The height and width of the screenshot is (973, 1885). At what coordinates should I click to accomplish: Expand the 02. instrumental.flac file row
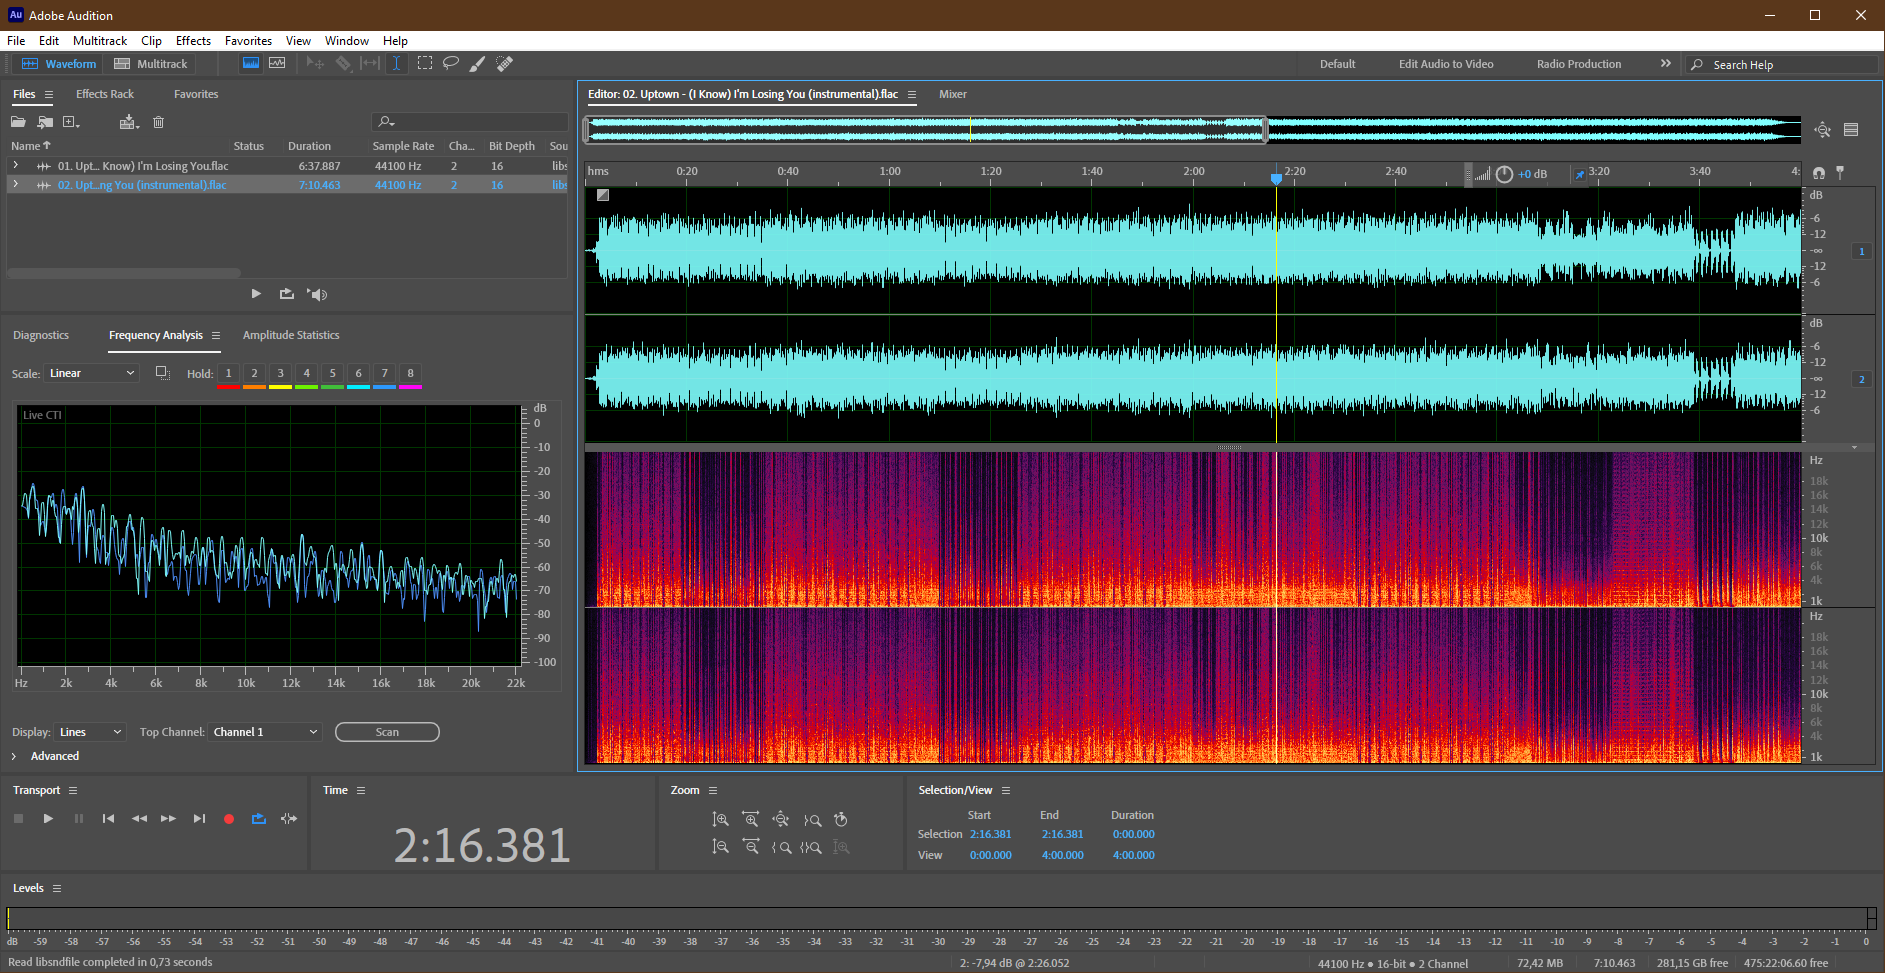[15, 184]
